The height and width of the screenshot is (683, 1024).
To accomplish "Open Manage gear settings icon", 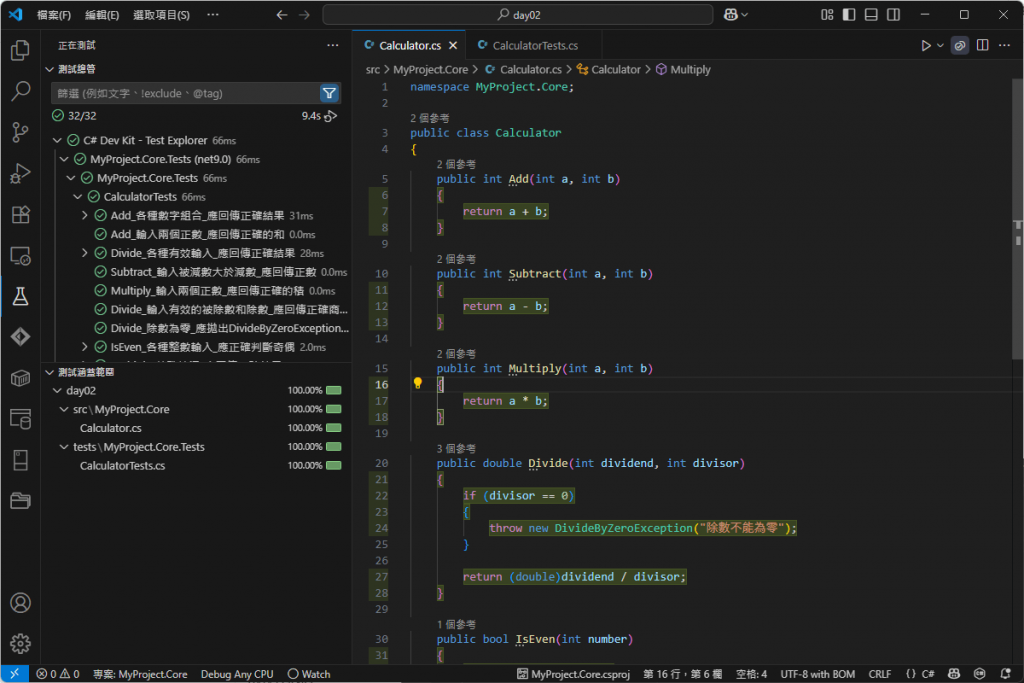I will 20,644.
